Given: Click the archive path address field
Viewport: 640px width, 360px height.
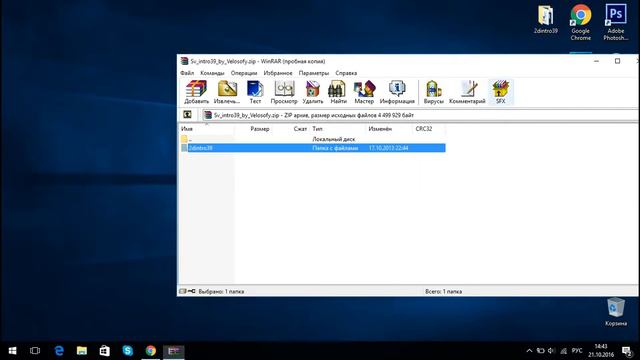Looking at the screenshot, I should [x=420, y=115].
